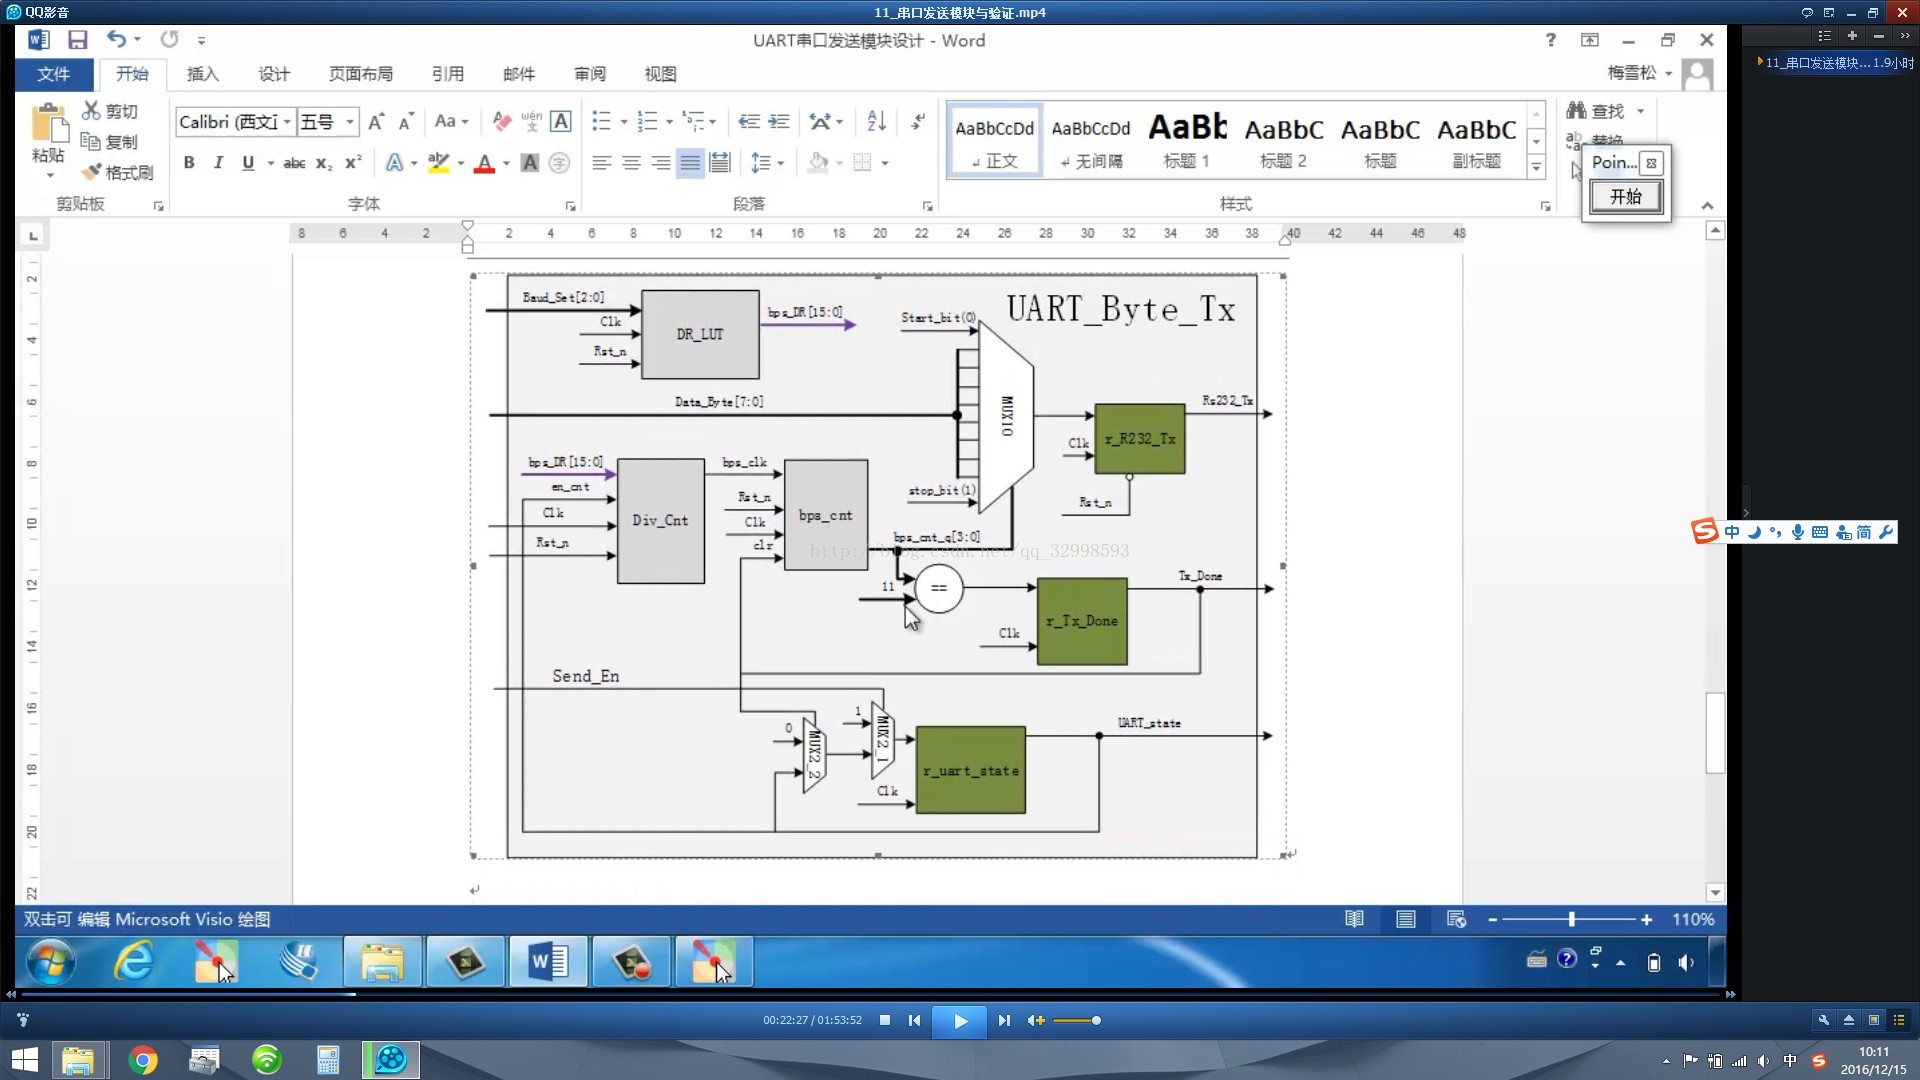Screen dimensions: 1920x1080
Task: Open the numbering list dropdown arrow
Action: (669, 123)
